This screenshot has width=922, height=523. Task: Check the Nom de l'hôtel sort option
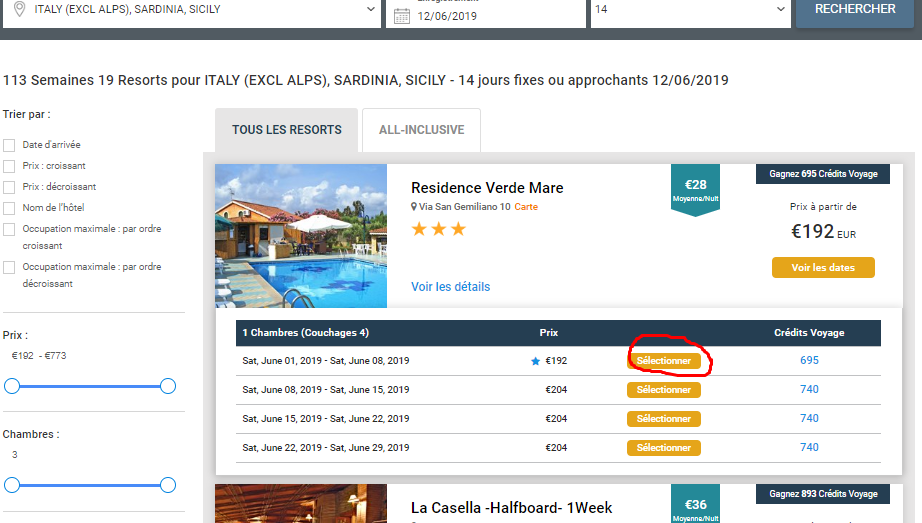click(9, 208)
